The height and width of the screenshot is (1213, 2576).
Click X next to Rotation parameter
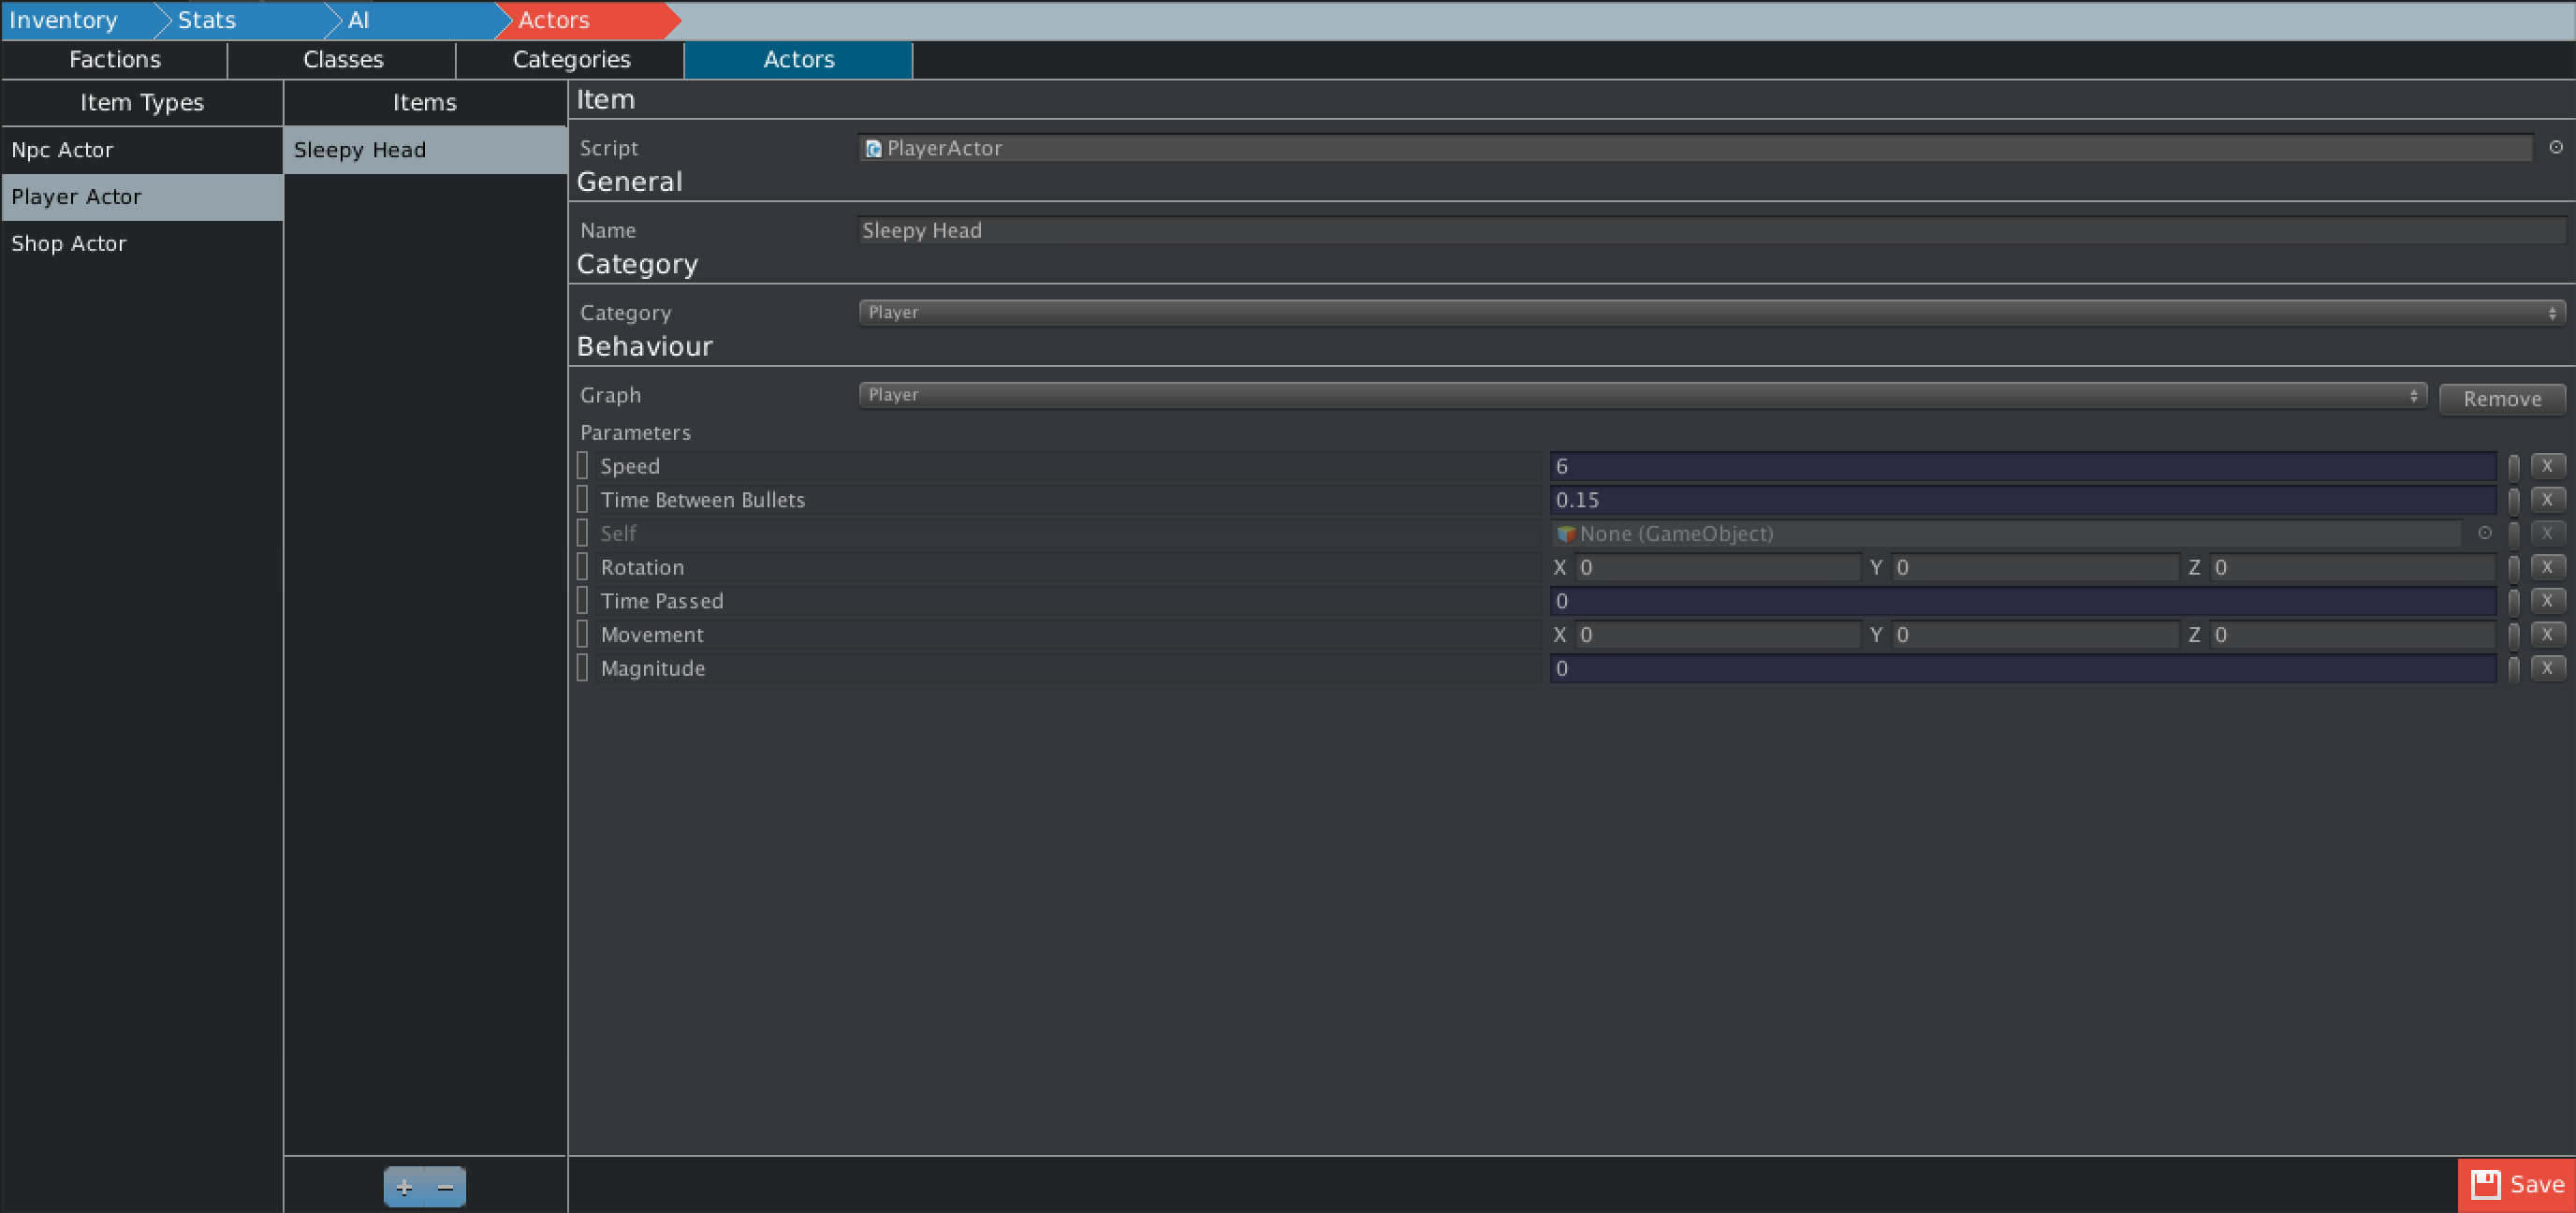(x=2546, y=567)
